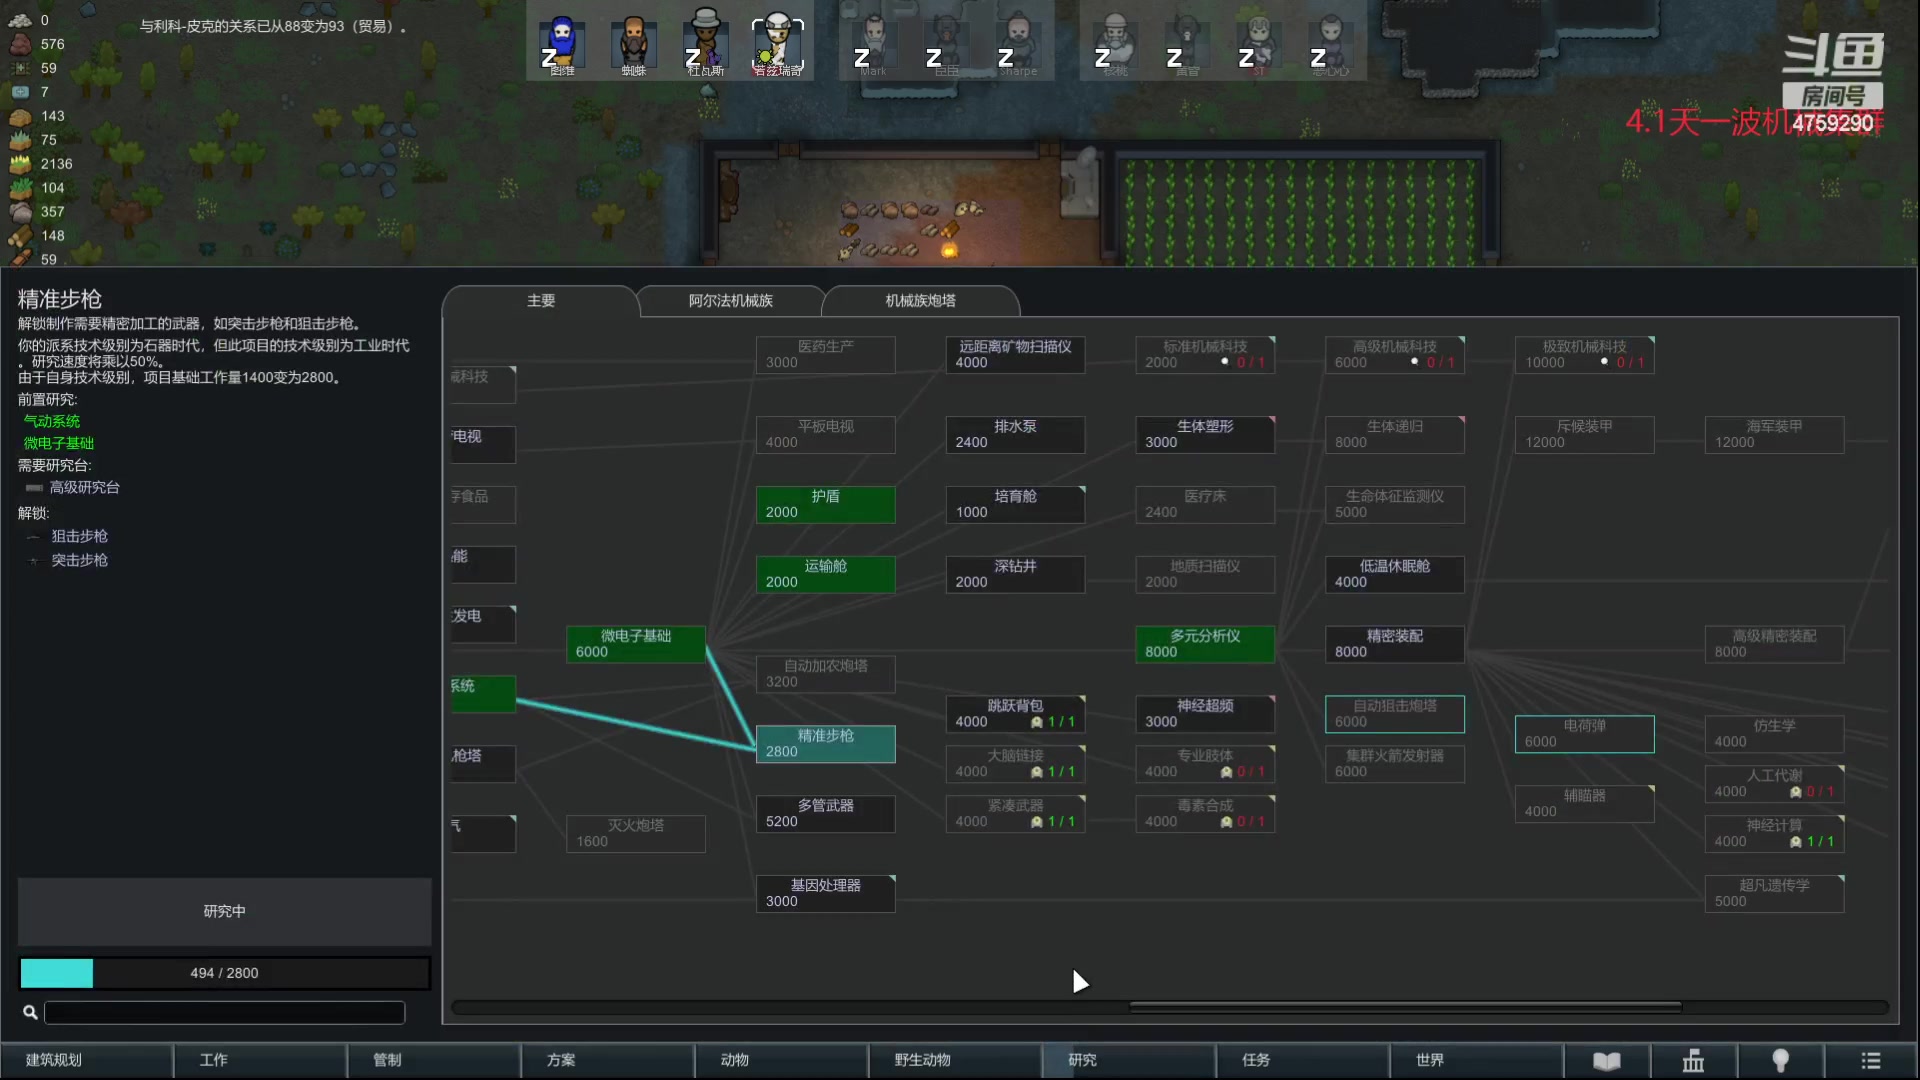Screen dimensions: 1920x1080
Task: Click the sniper rifle unlock icon 狙击步枪
Action: click(x=34, y=537)
